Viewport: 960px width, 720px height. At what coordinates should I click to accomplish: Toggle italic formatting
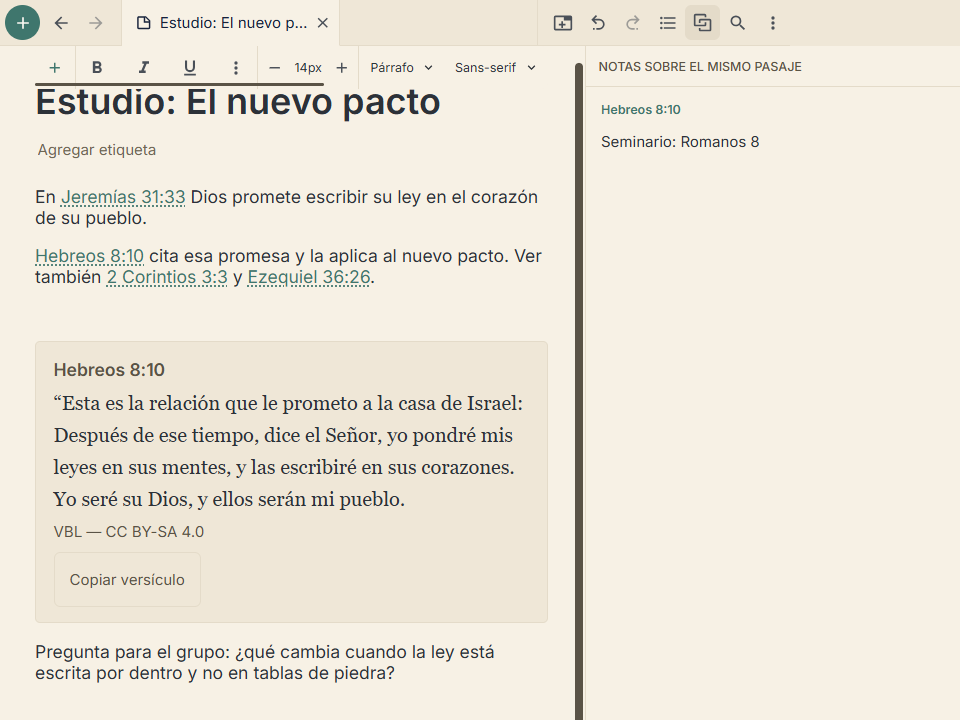coord(143,67)
